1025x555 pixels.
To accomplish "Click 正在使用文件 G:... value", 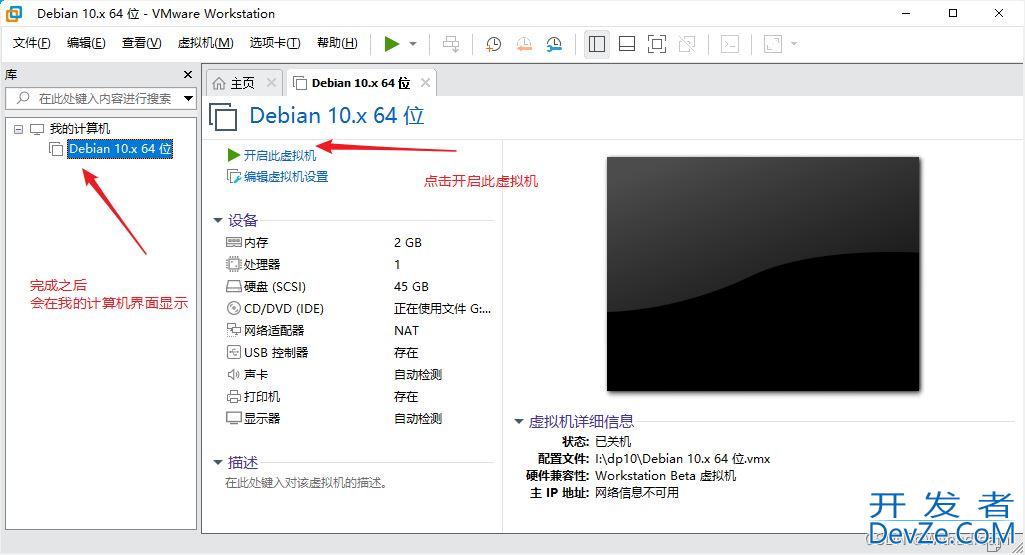I will [442, 309].
